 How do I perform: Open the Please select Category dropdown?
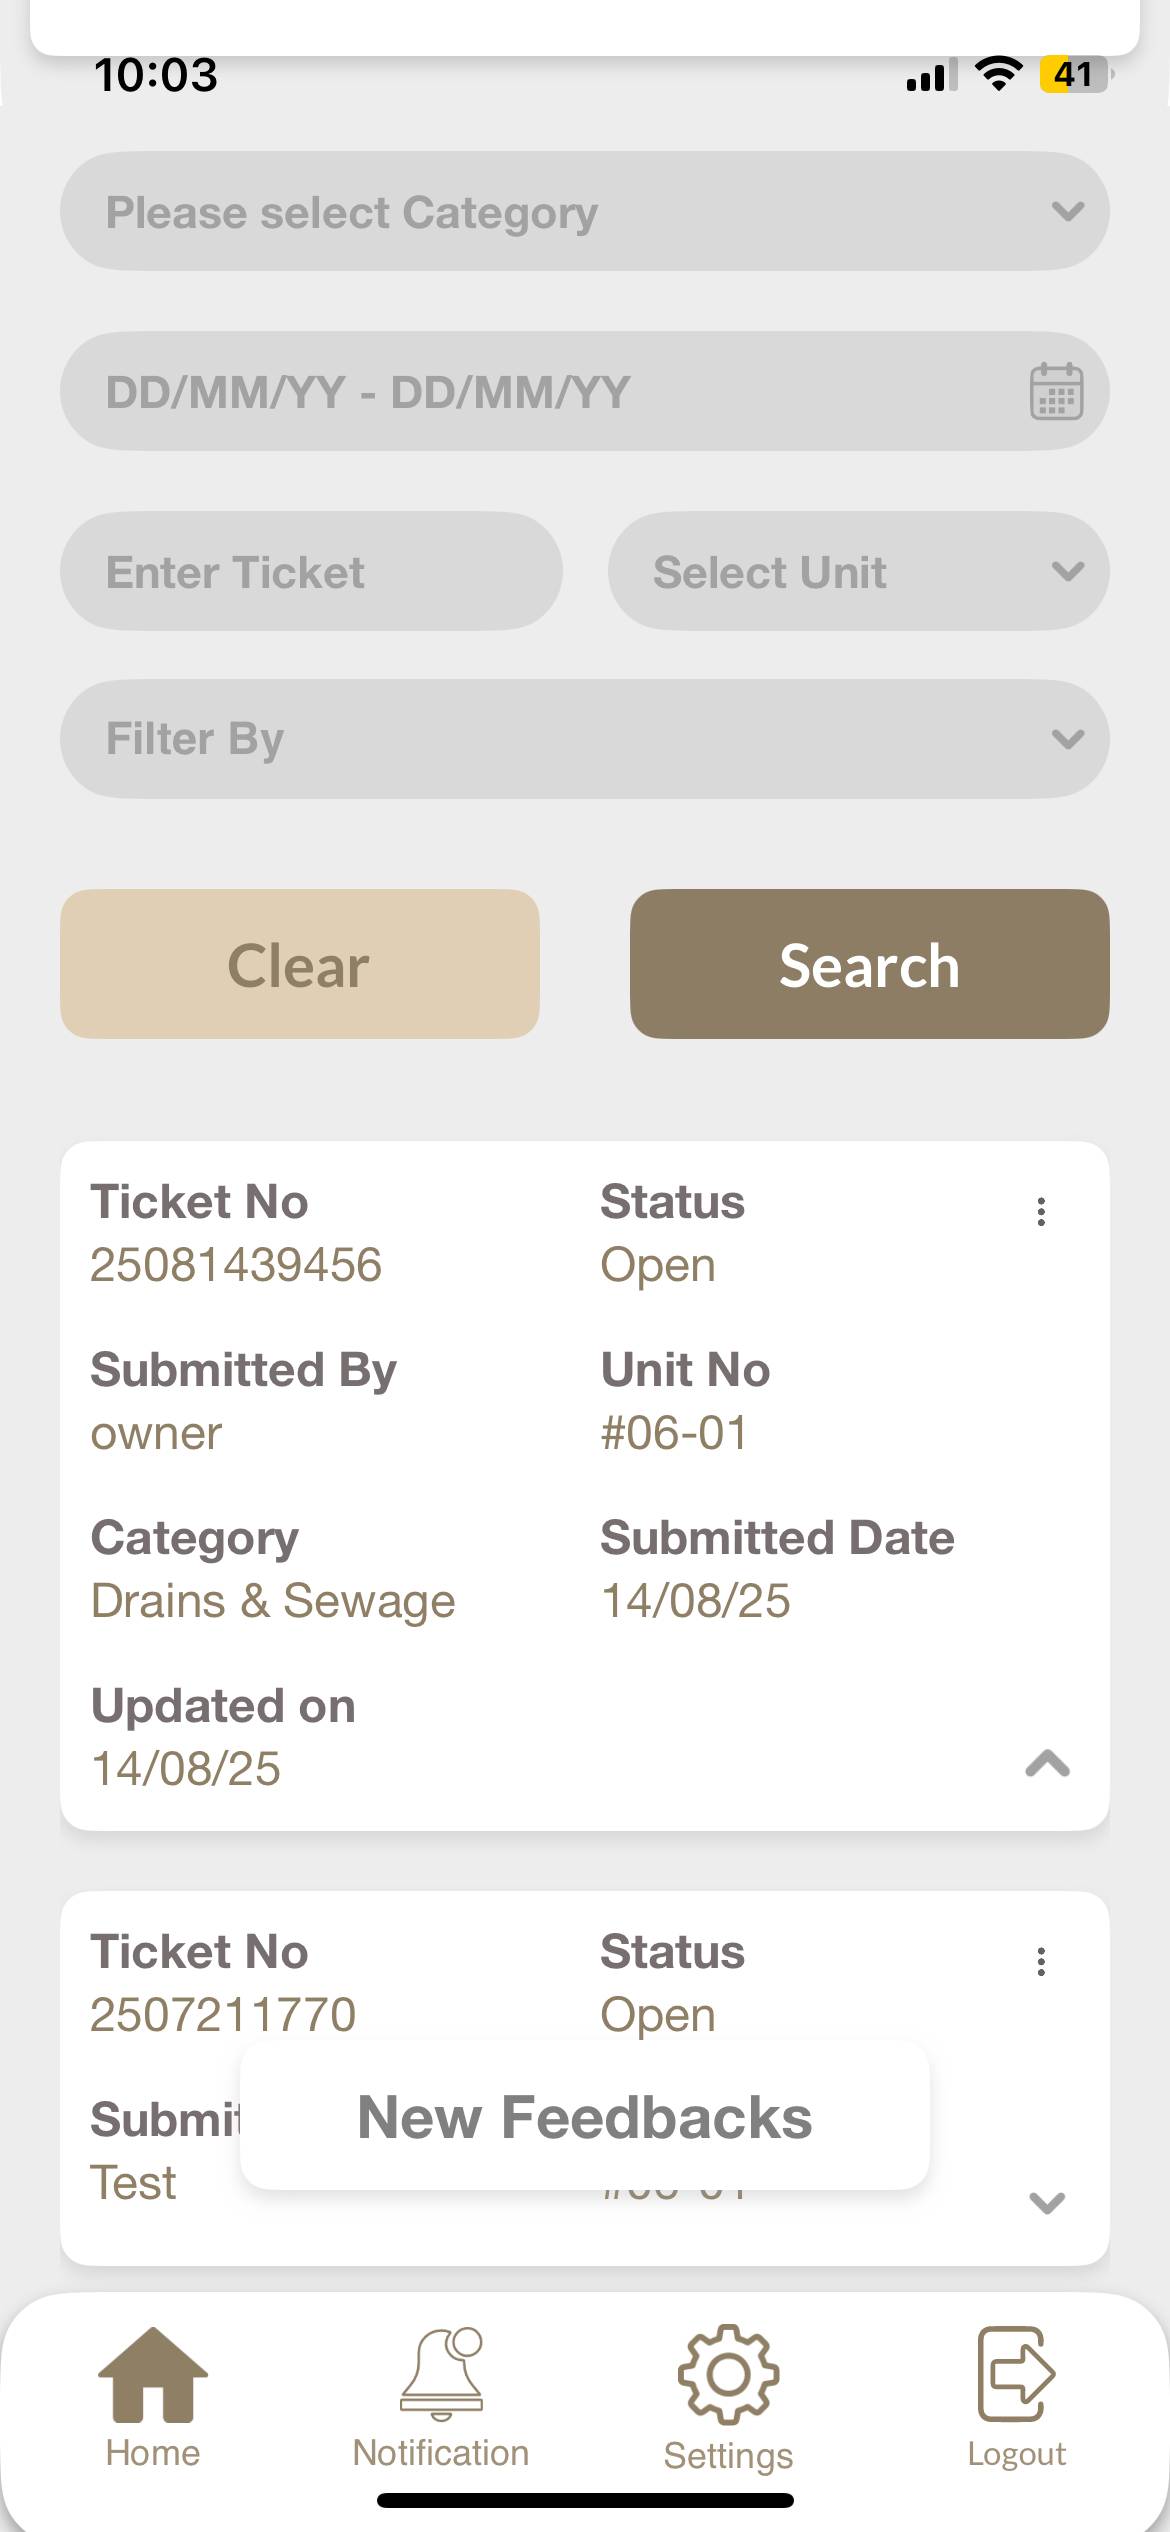pyautogui.click(x=584, y=211)
